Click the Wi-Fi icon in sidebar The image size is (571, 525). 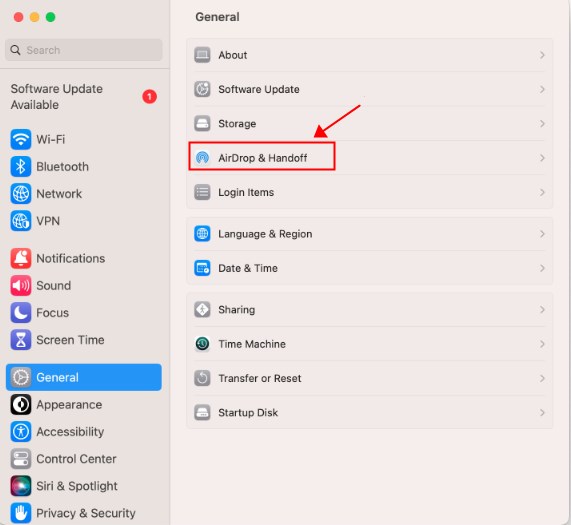pos(21,139)
